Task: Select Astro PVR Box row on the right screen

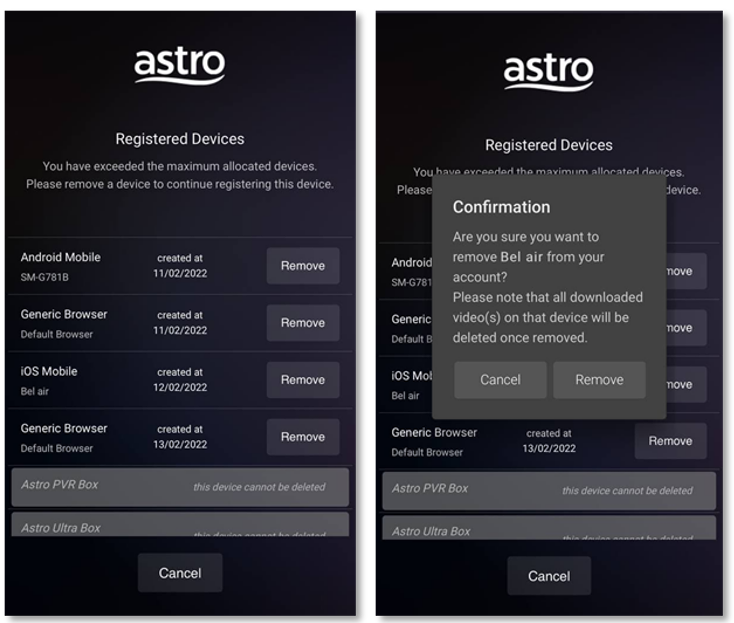Action: click(x=549, y=491)
